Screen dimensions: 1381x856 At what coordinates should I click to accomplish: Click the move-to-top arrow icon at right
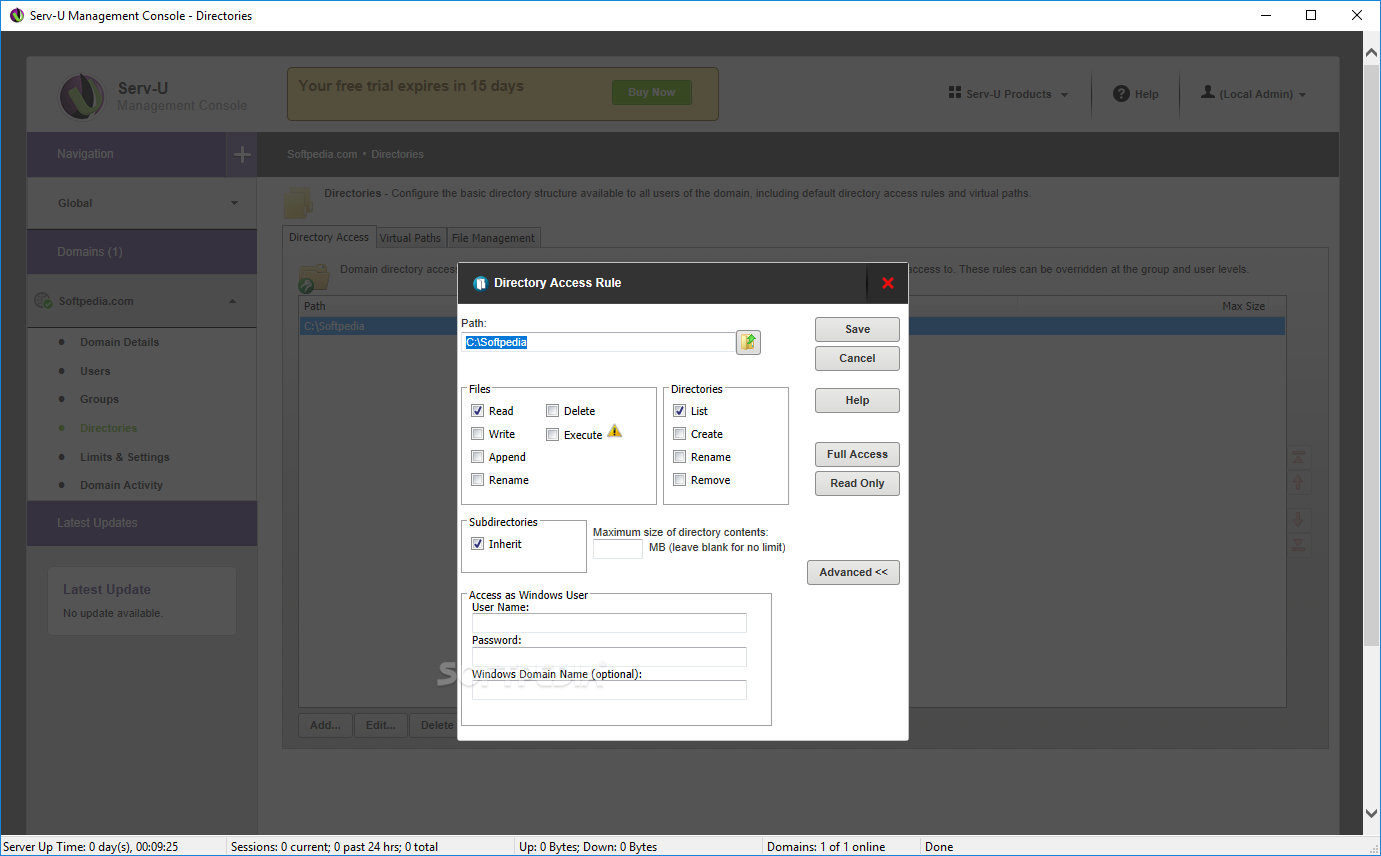pos(1299,457)
